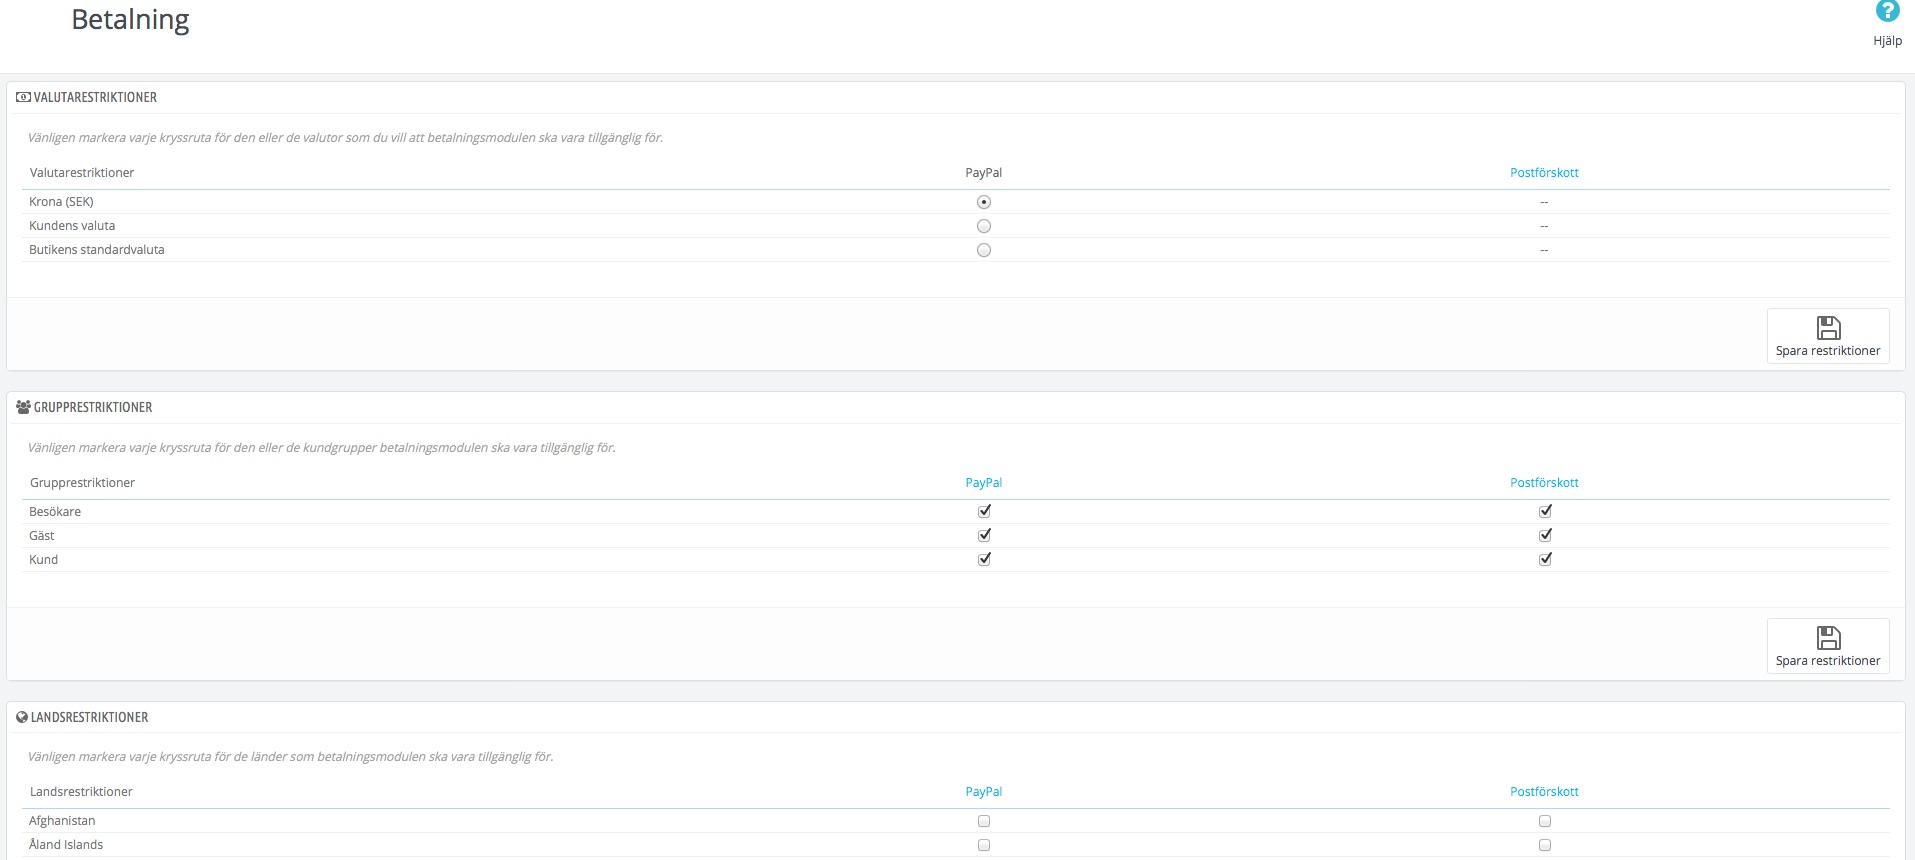Viewport: 1915px width, 860px height.
Task: Click the Åland Islands row label
Action: click(x=66, y=845)
